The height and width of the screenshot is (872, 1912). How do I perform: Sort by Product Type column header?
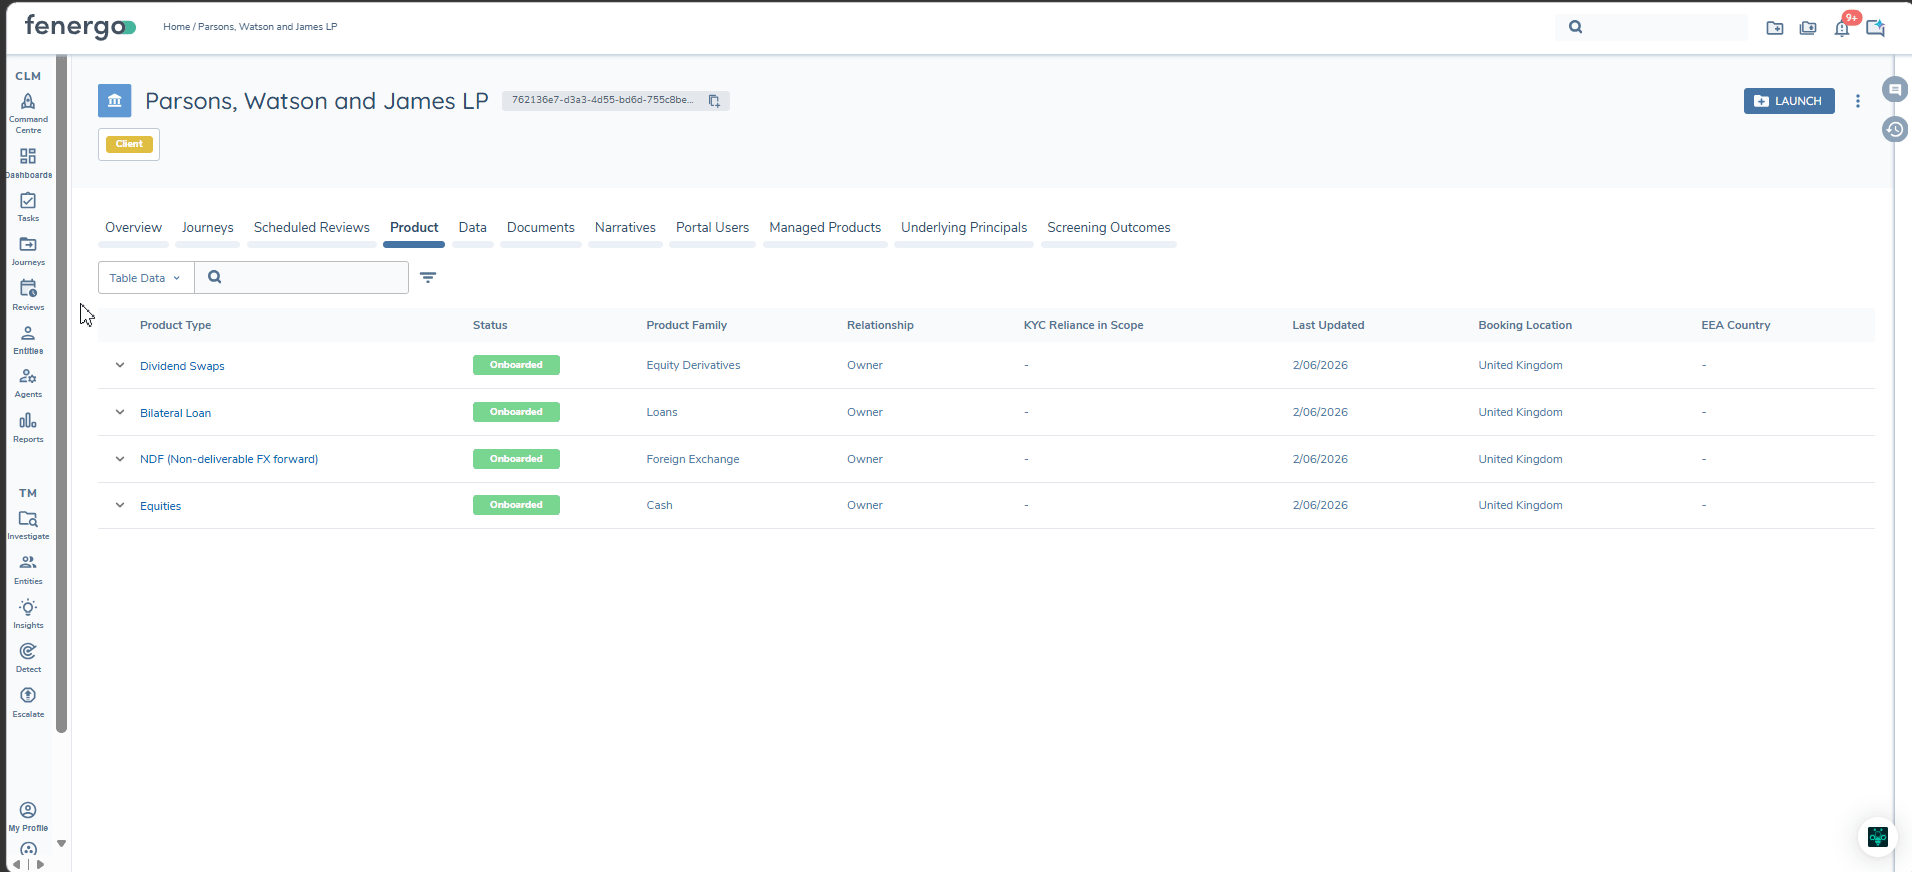[x=175, y=325]
